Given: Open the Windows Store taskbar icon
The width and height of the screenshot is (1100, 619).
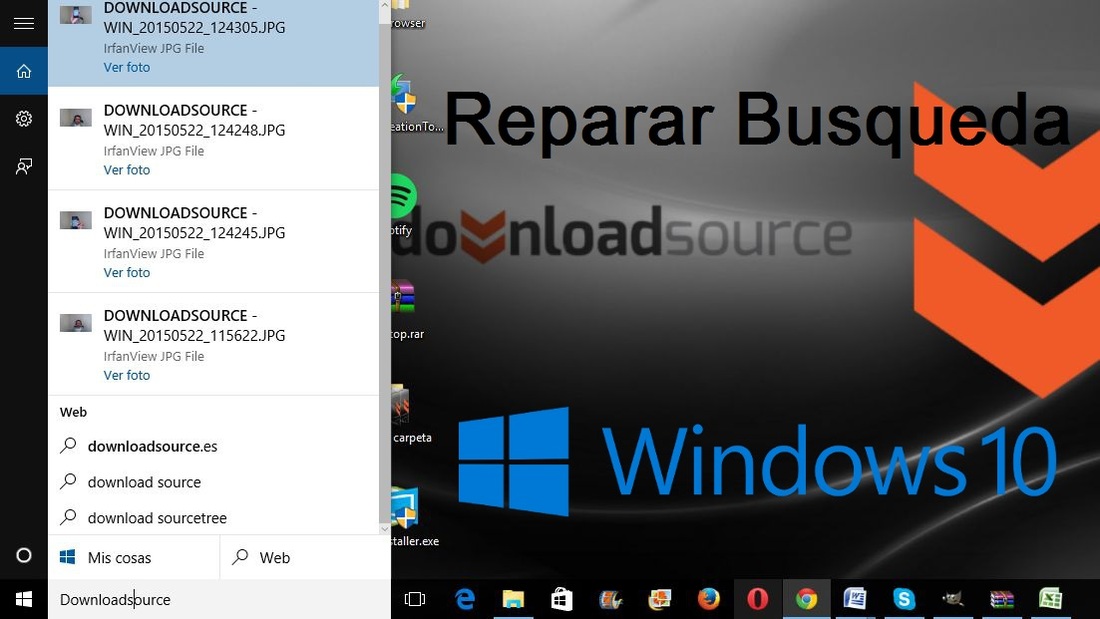Looking at the screenshot, I should tap(561, 599).
